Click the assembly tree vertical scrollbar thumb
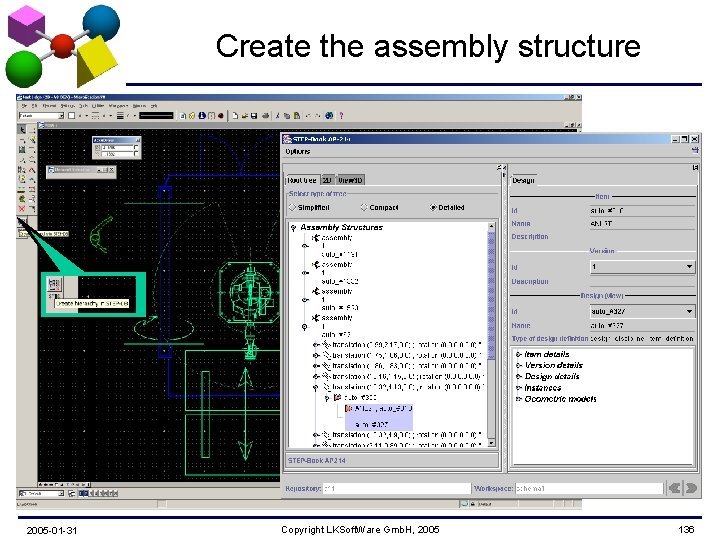The image size is (720, 540). click(x=491, y=296)
